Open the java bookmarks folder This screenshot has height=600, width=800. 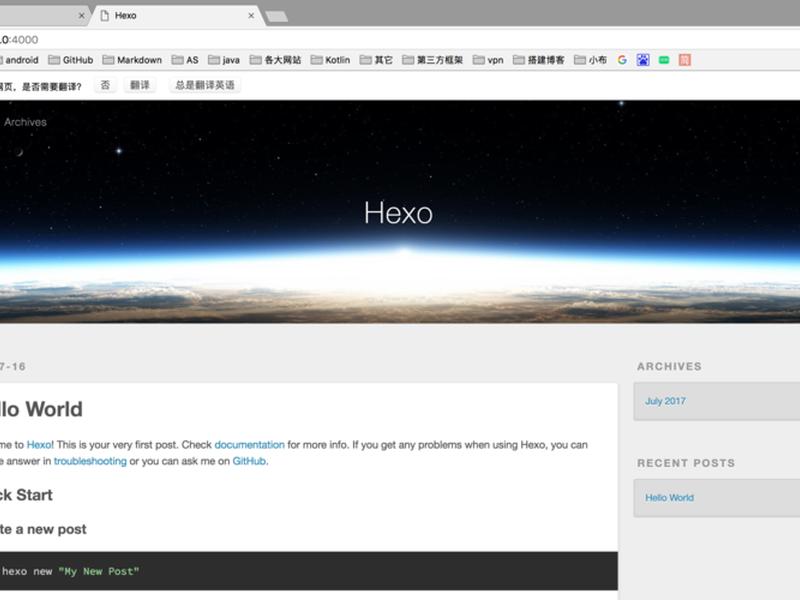224,60
